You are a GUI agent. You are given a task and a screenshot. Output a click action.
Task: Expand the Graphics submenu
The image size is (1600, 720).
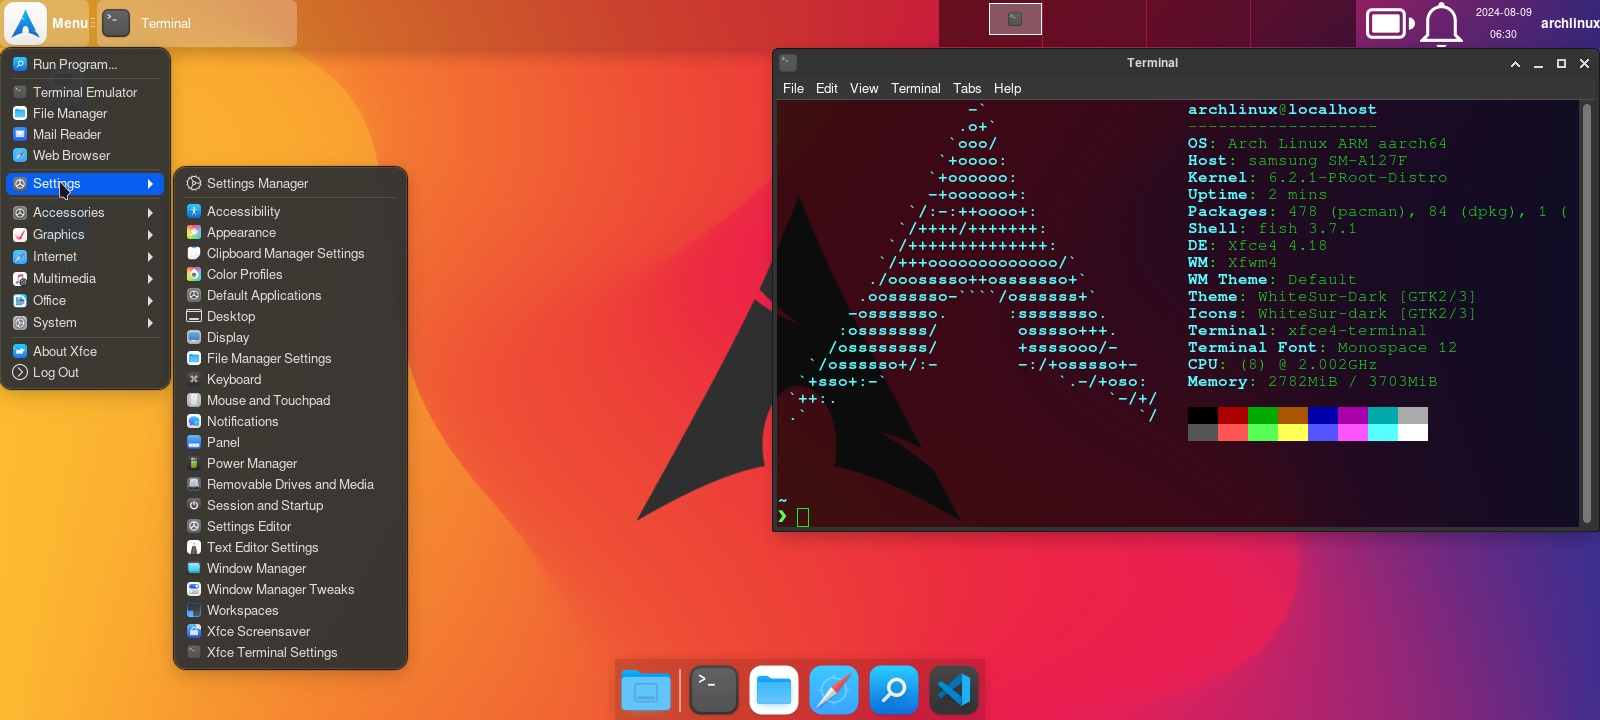click(x=85, y=234)
